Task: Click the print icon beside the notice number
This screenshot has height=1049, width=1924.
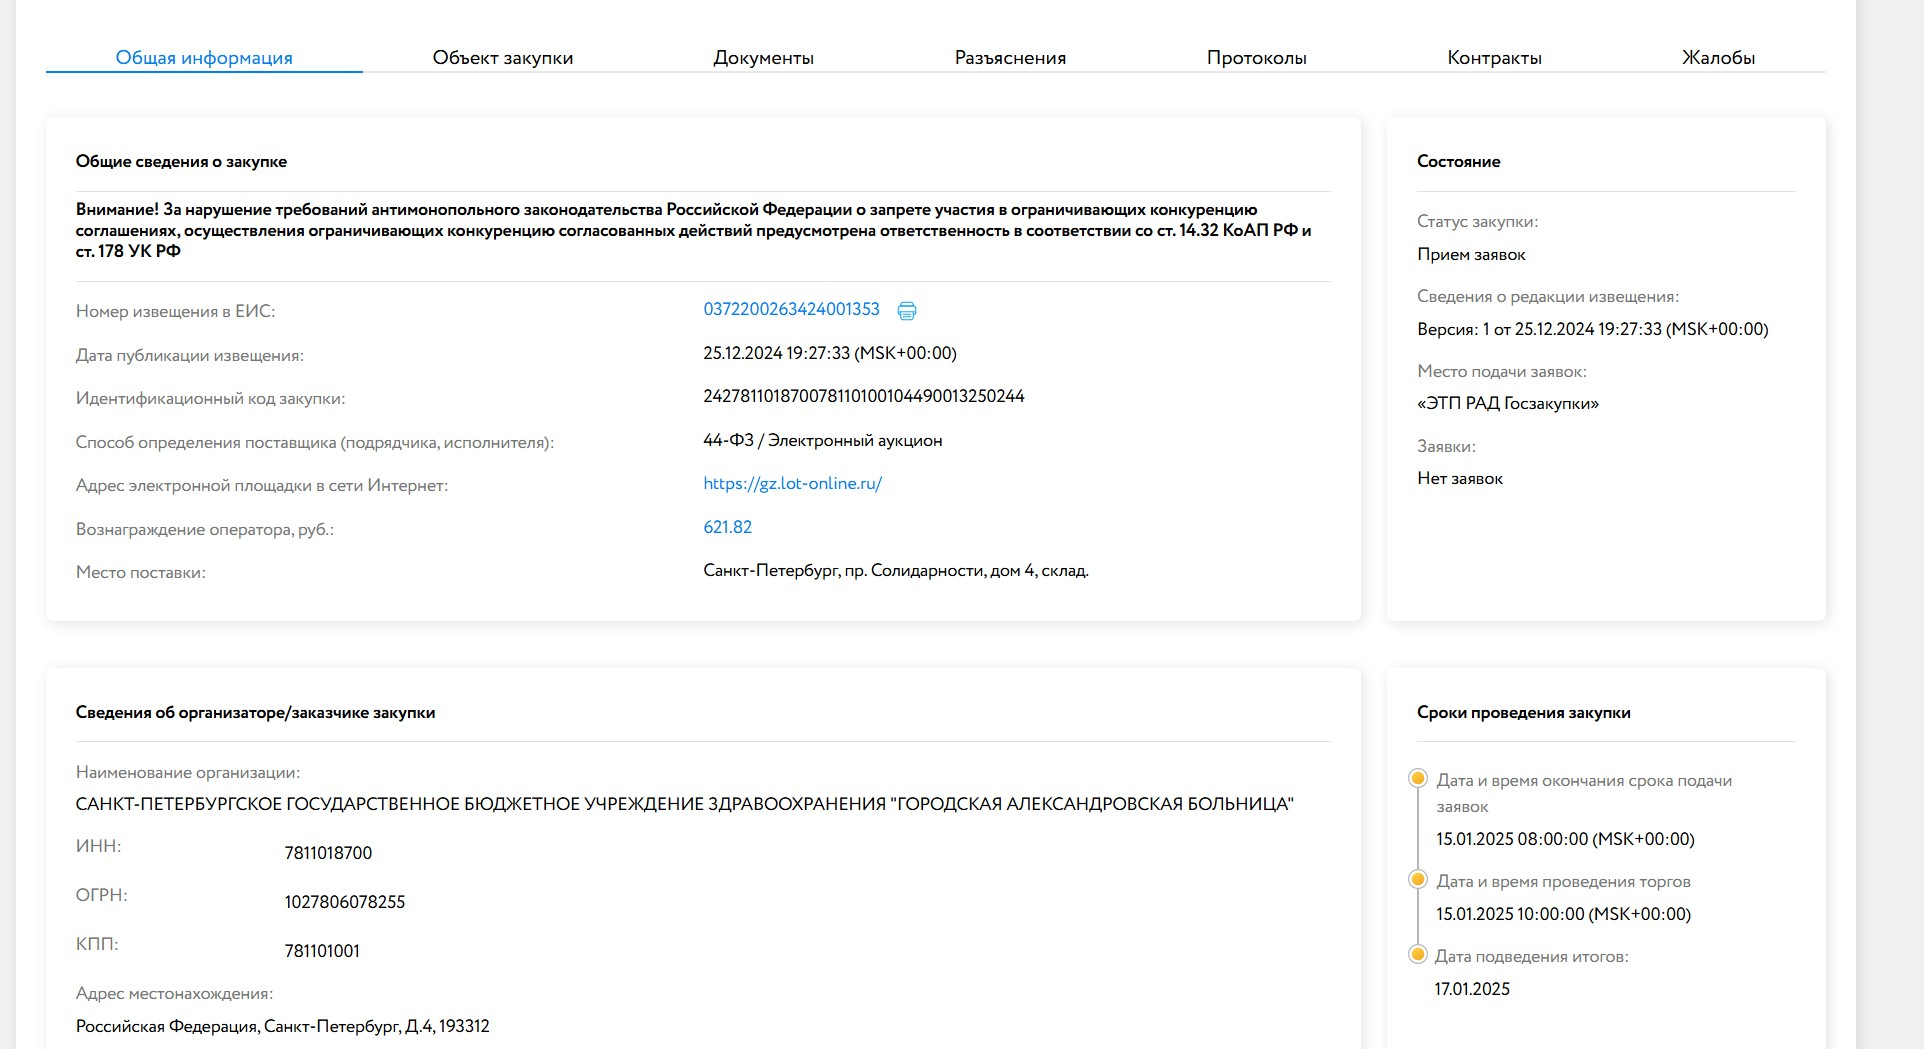Action: (906, 311)
